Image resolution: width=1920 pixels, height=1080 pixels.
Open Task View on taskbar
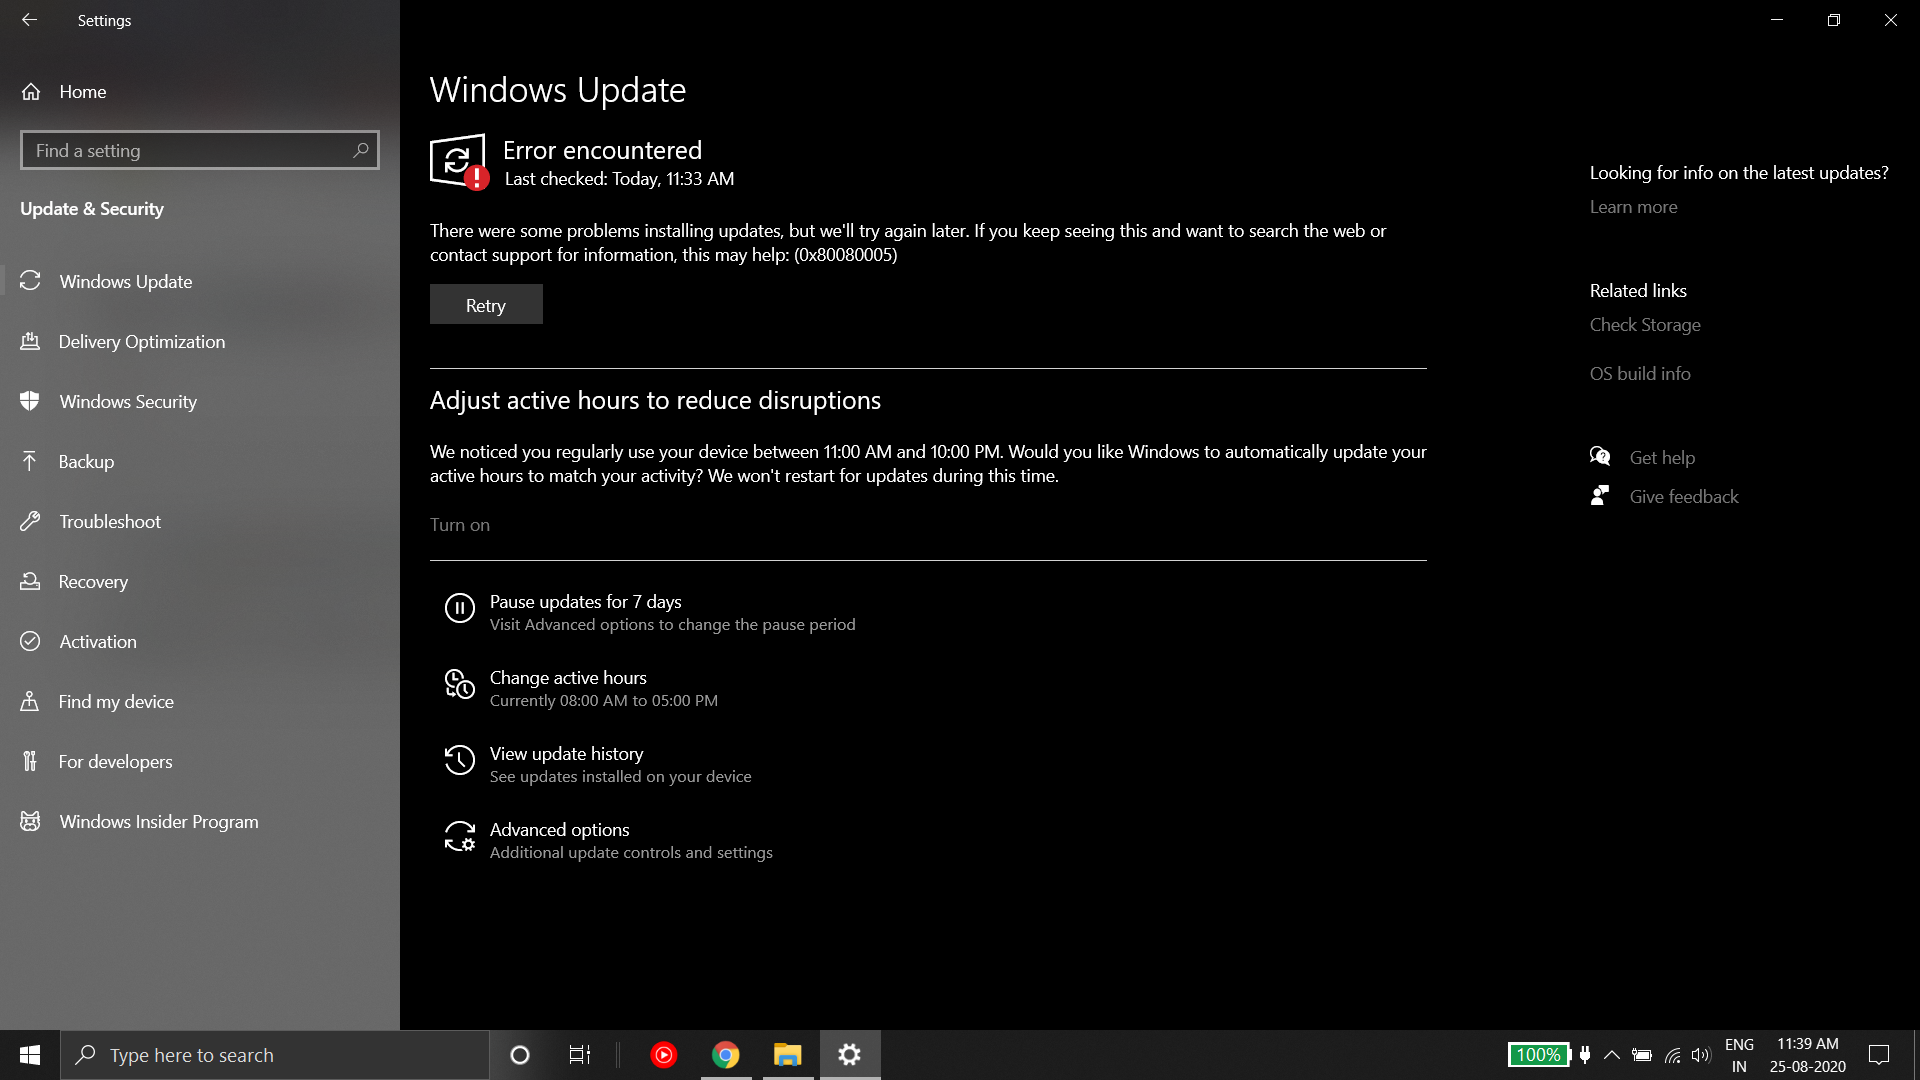[x=580, y=1055]
